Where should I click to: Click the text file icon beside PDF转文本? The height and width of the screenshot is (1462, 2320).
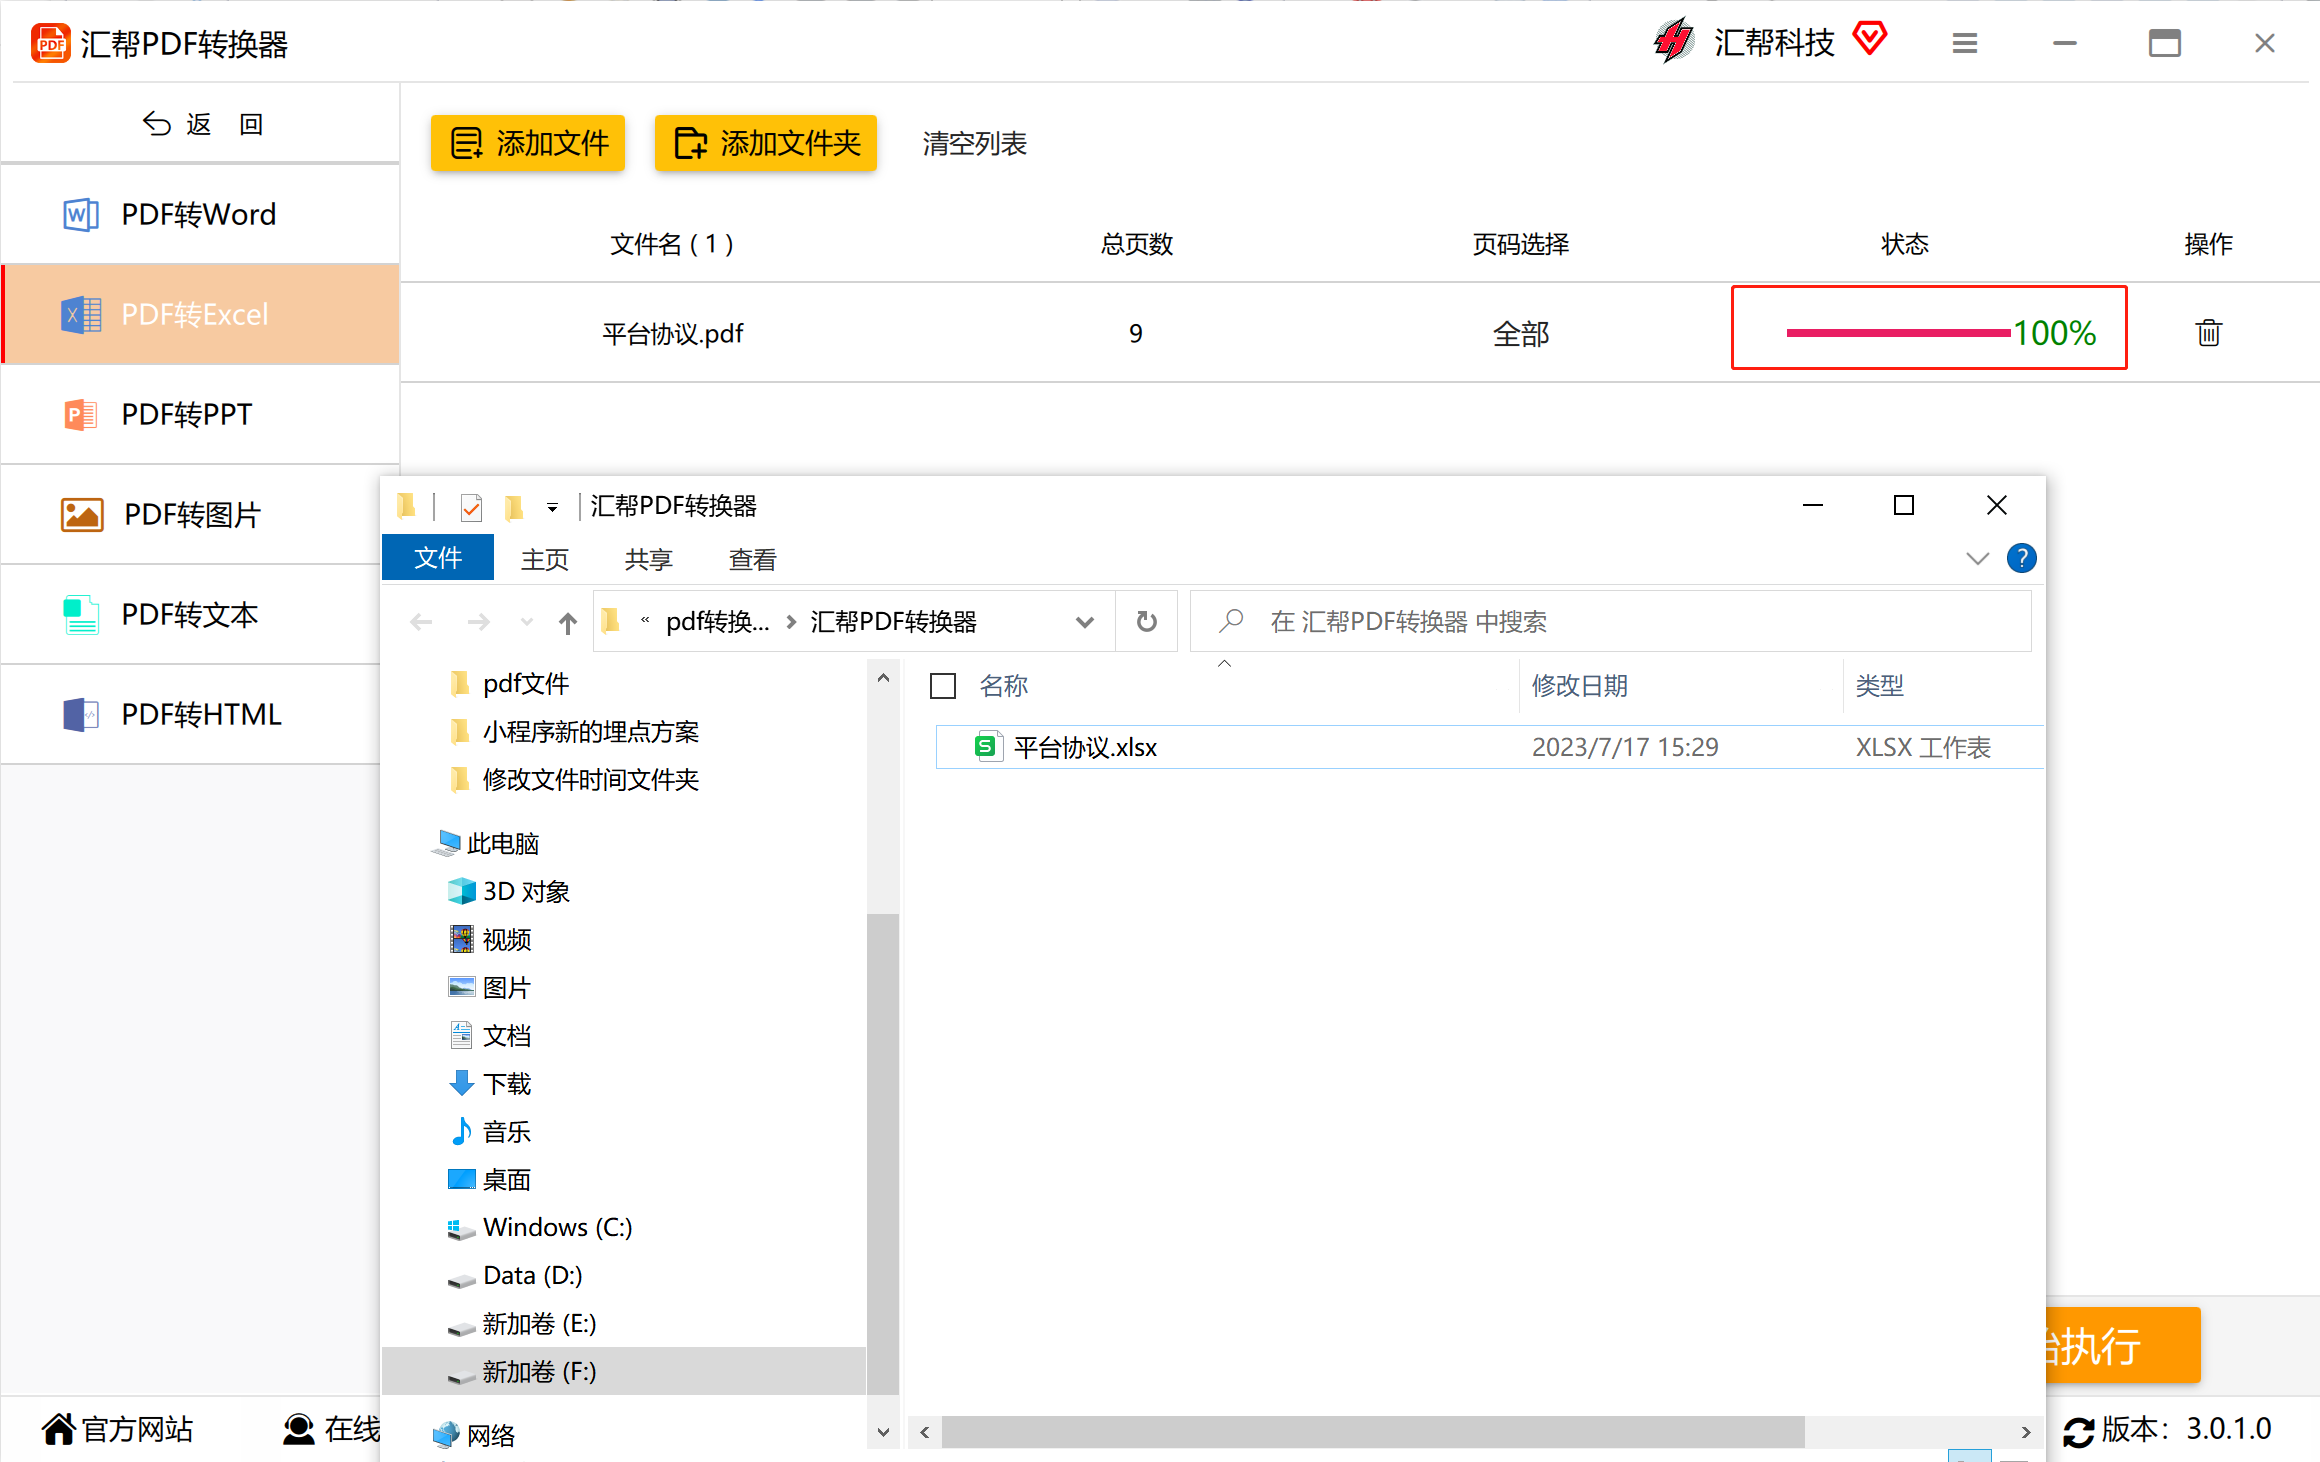[x=81, y=614]
